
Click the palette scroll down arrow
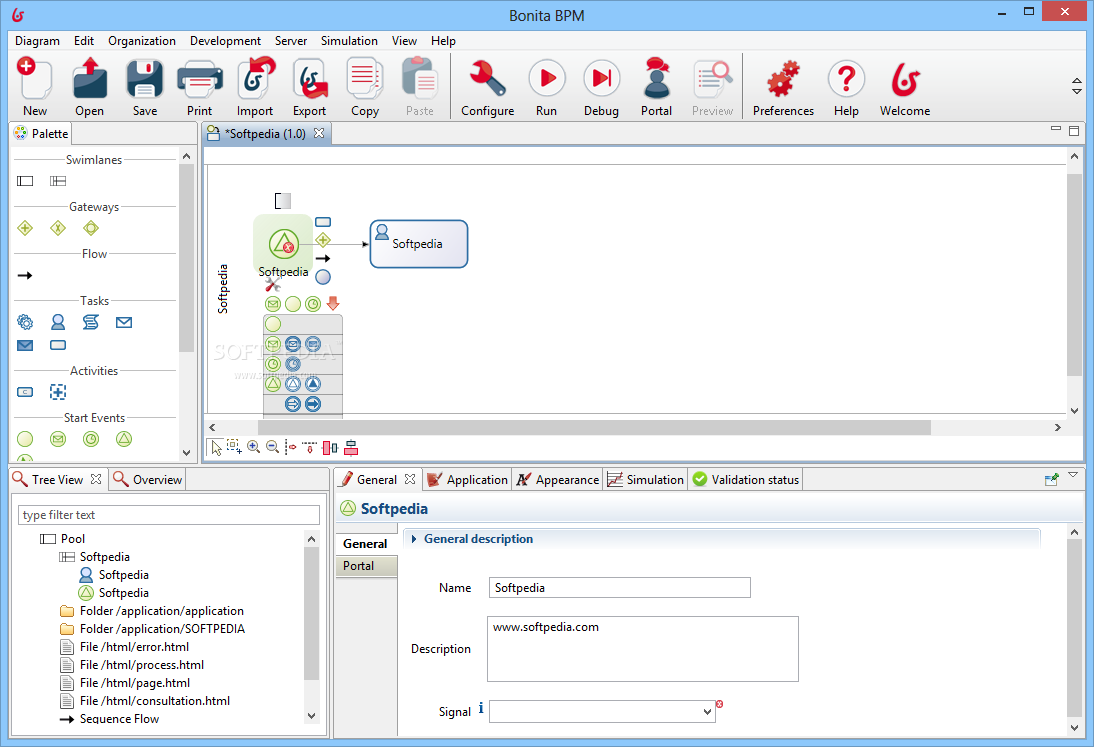pyautogui.click(x=186, y=452)
